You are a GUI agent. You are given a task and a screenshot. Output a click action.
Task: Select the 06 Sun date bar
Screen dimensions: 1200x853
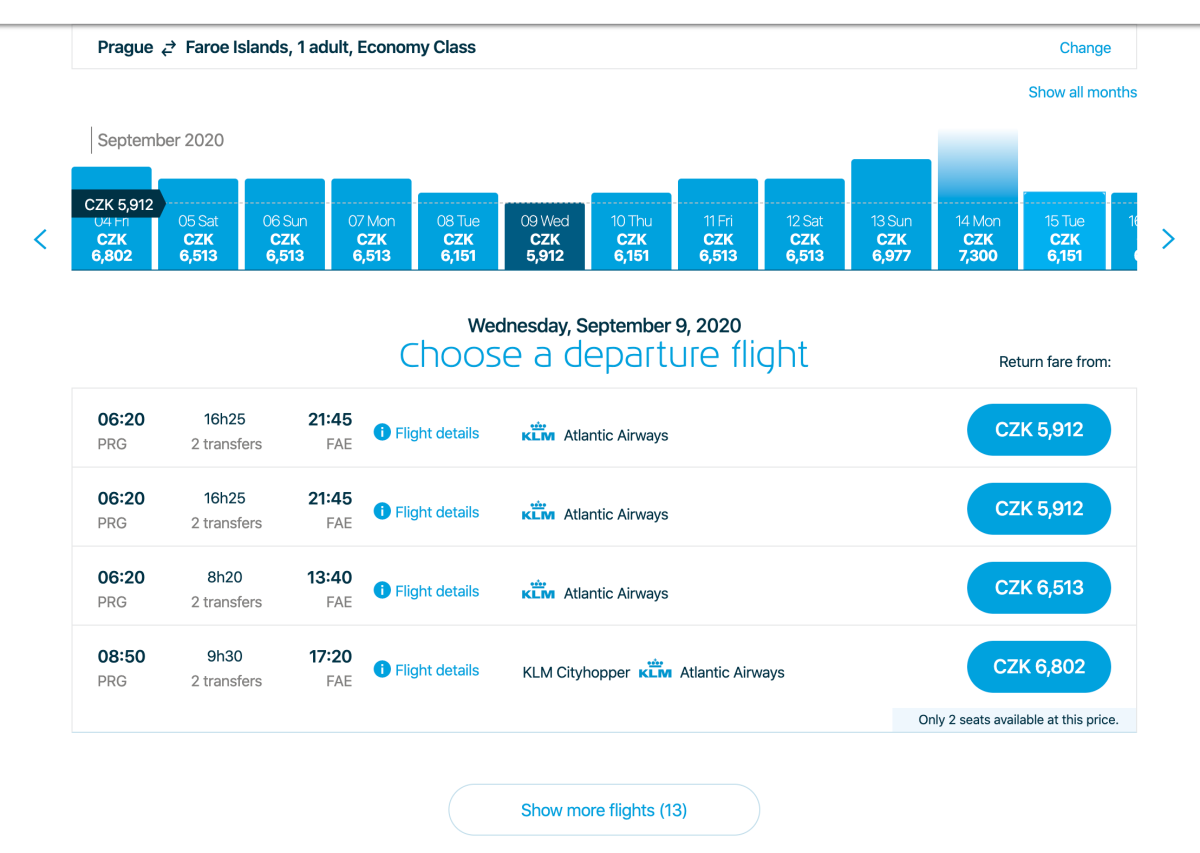(285, 237)
